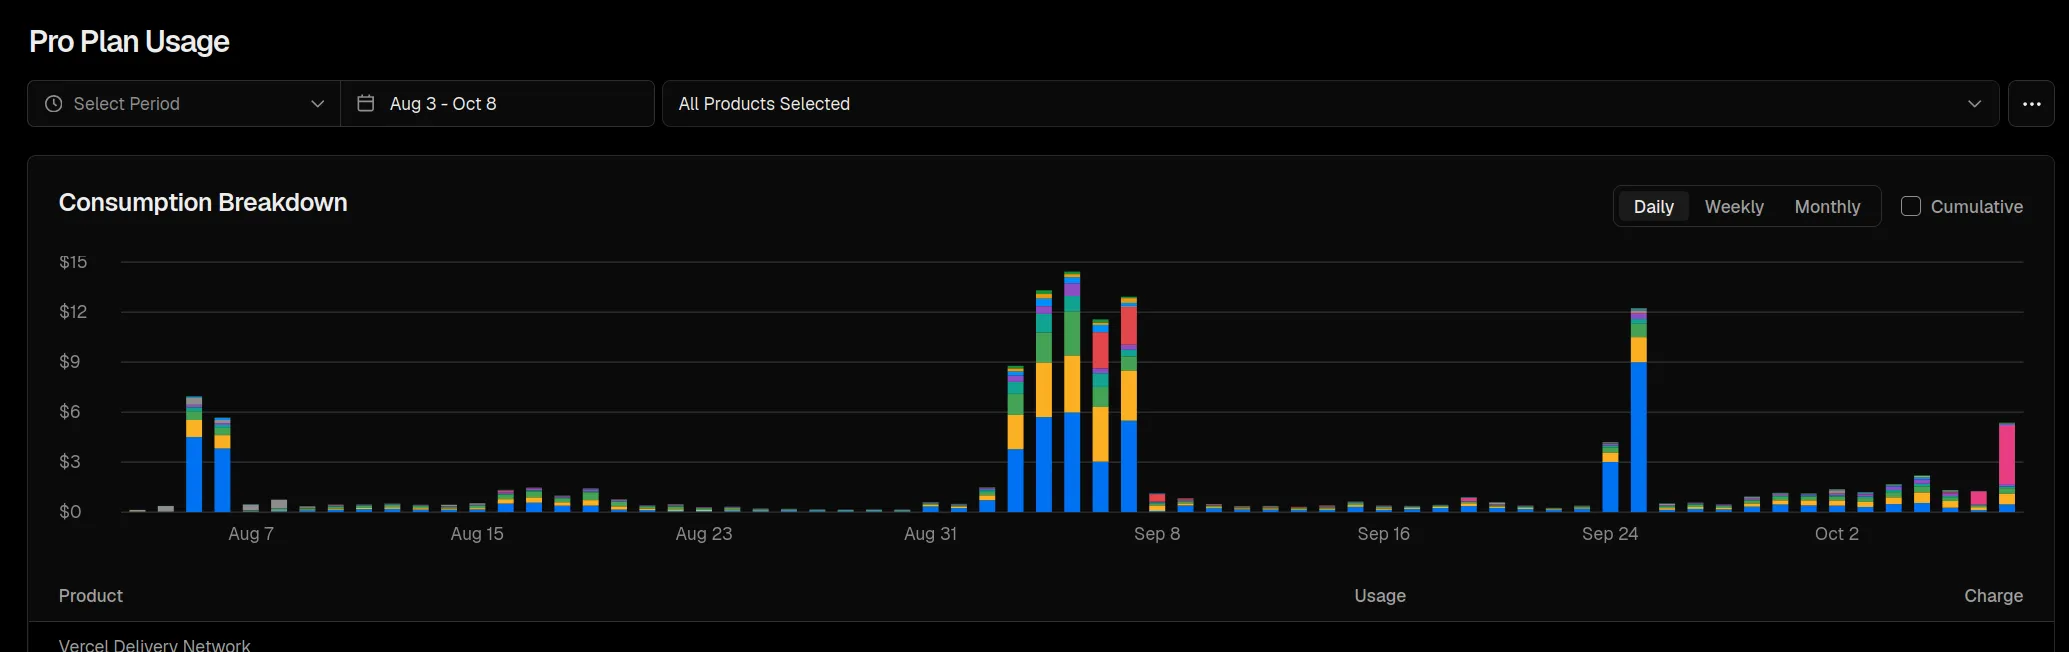The image size is (2069, 652).
Task: Click the Sep 24 x-axis label
Action: point(1610,534)
